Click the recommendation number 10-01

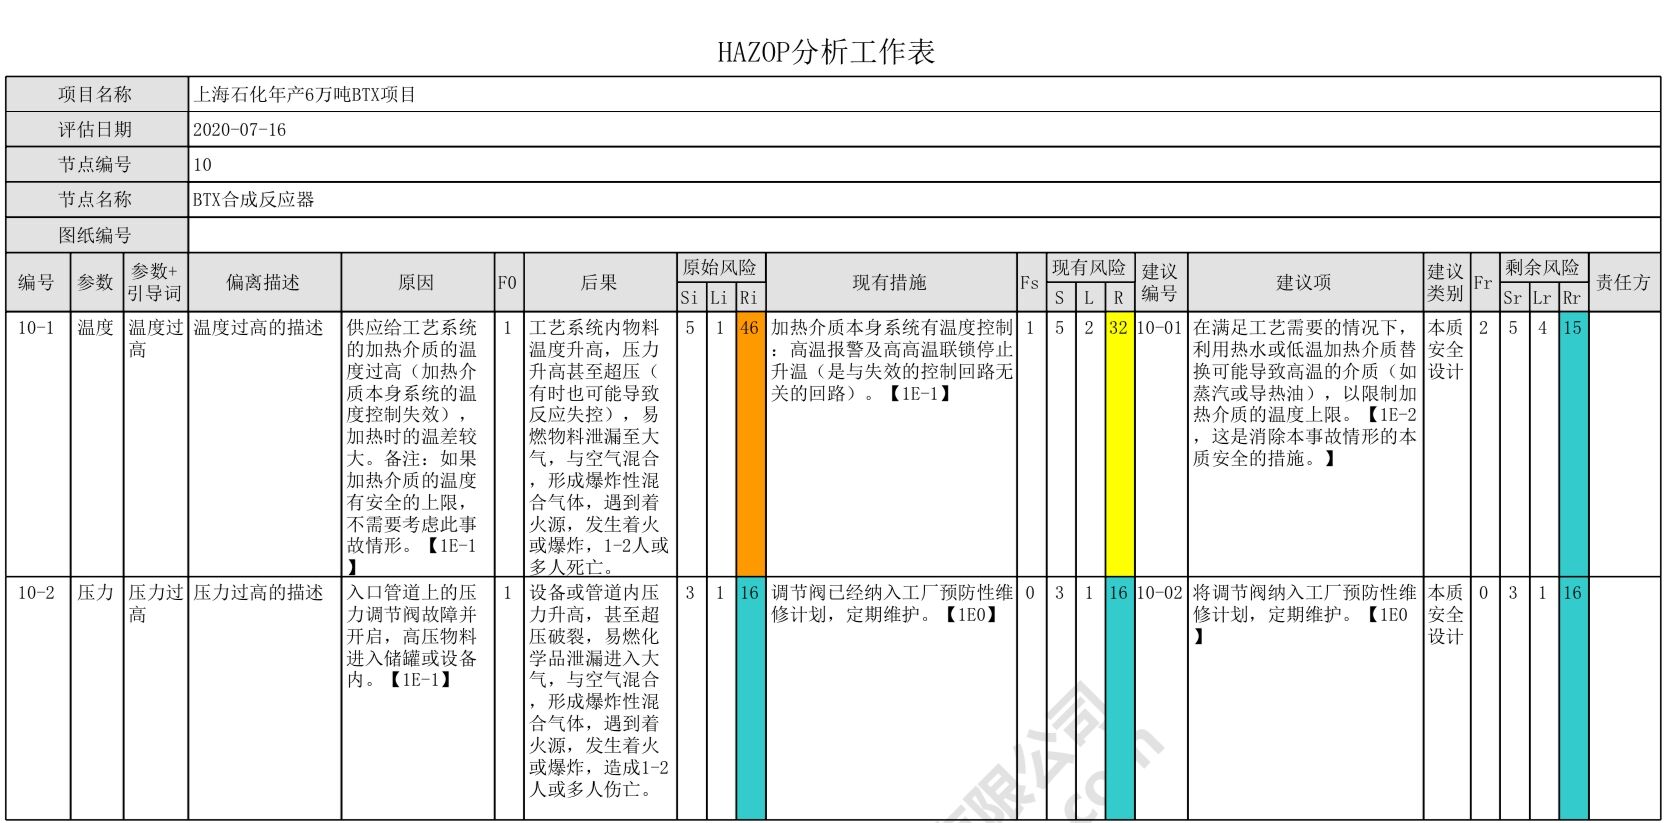point(1160,444)
